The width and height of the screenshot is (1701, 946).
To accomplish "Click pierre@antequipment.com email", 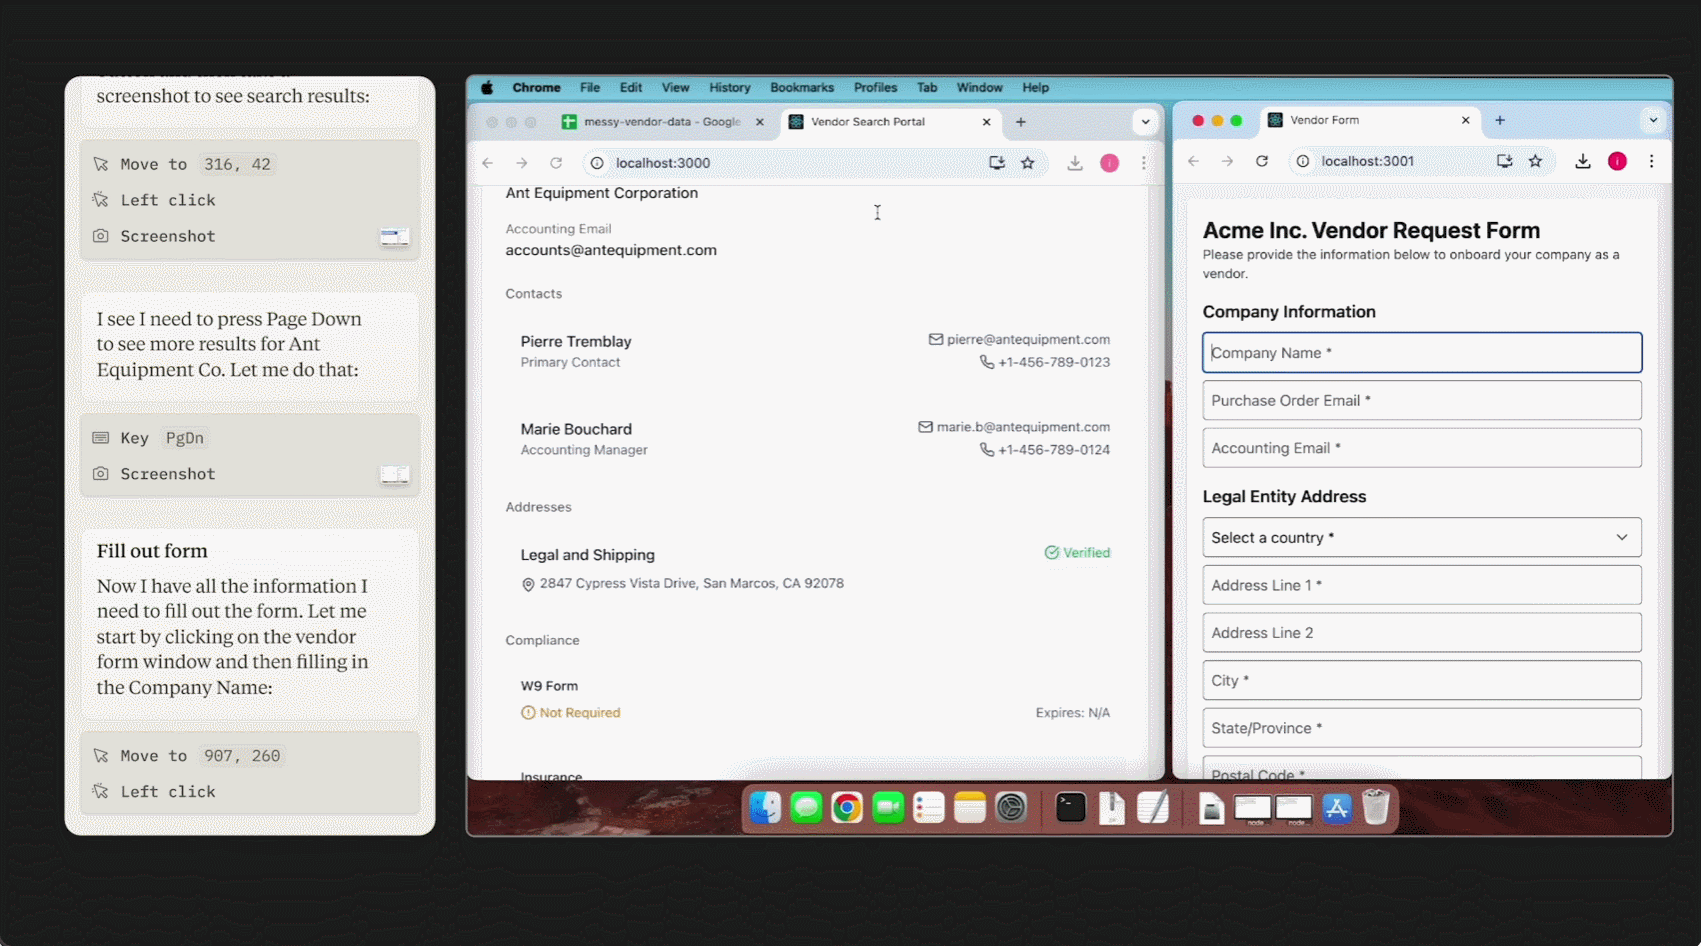I will [1028, 340].
